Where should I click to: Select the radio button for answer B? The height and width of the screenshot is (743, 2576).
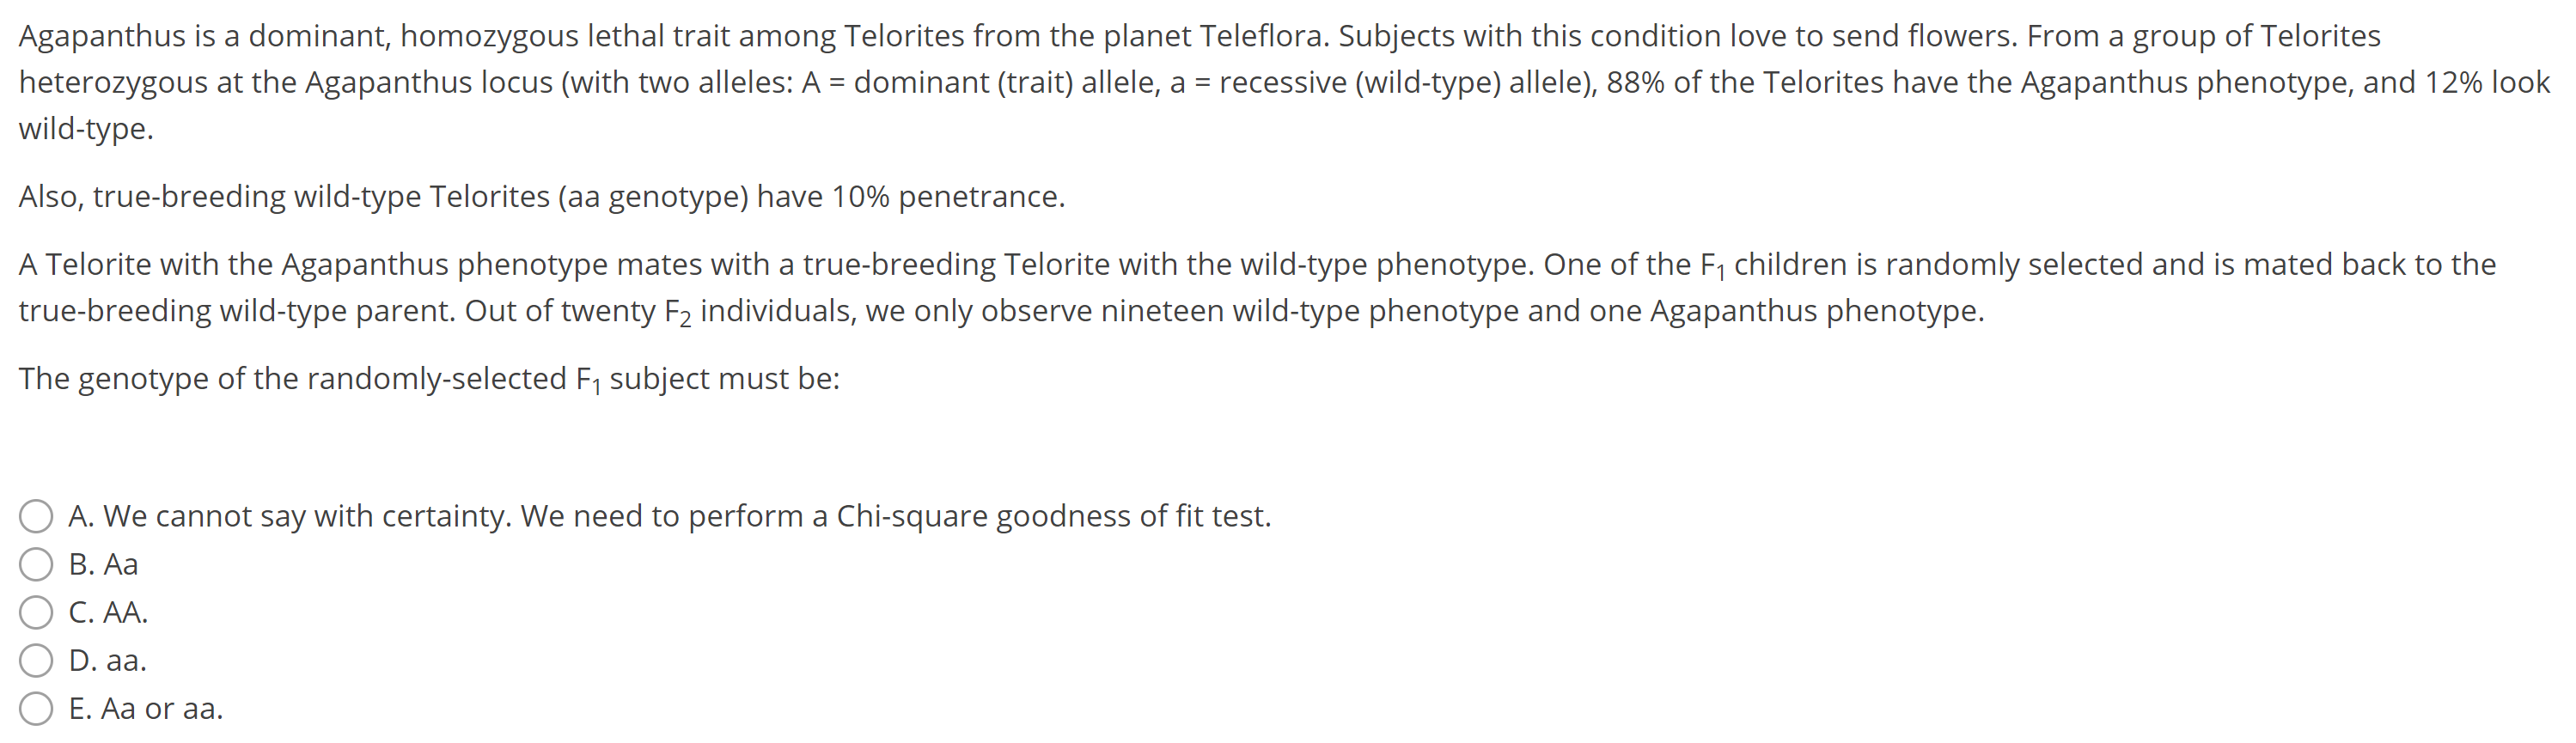[x=36, y=564]
